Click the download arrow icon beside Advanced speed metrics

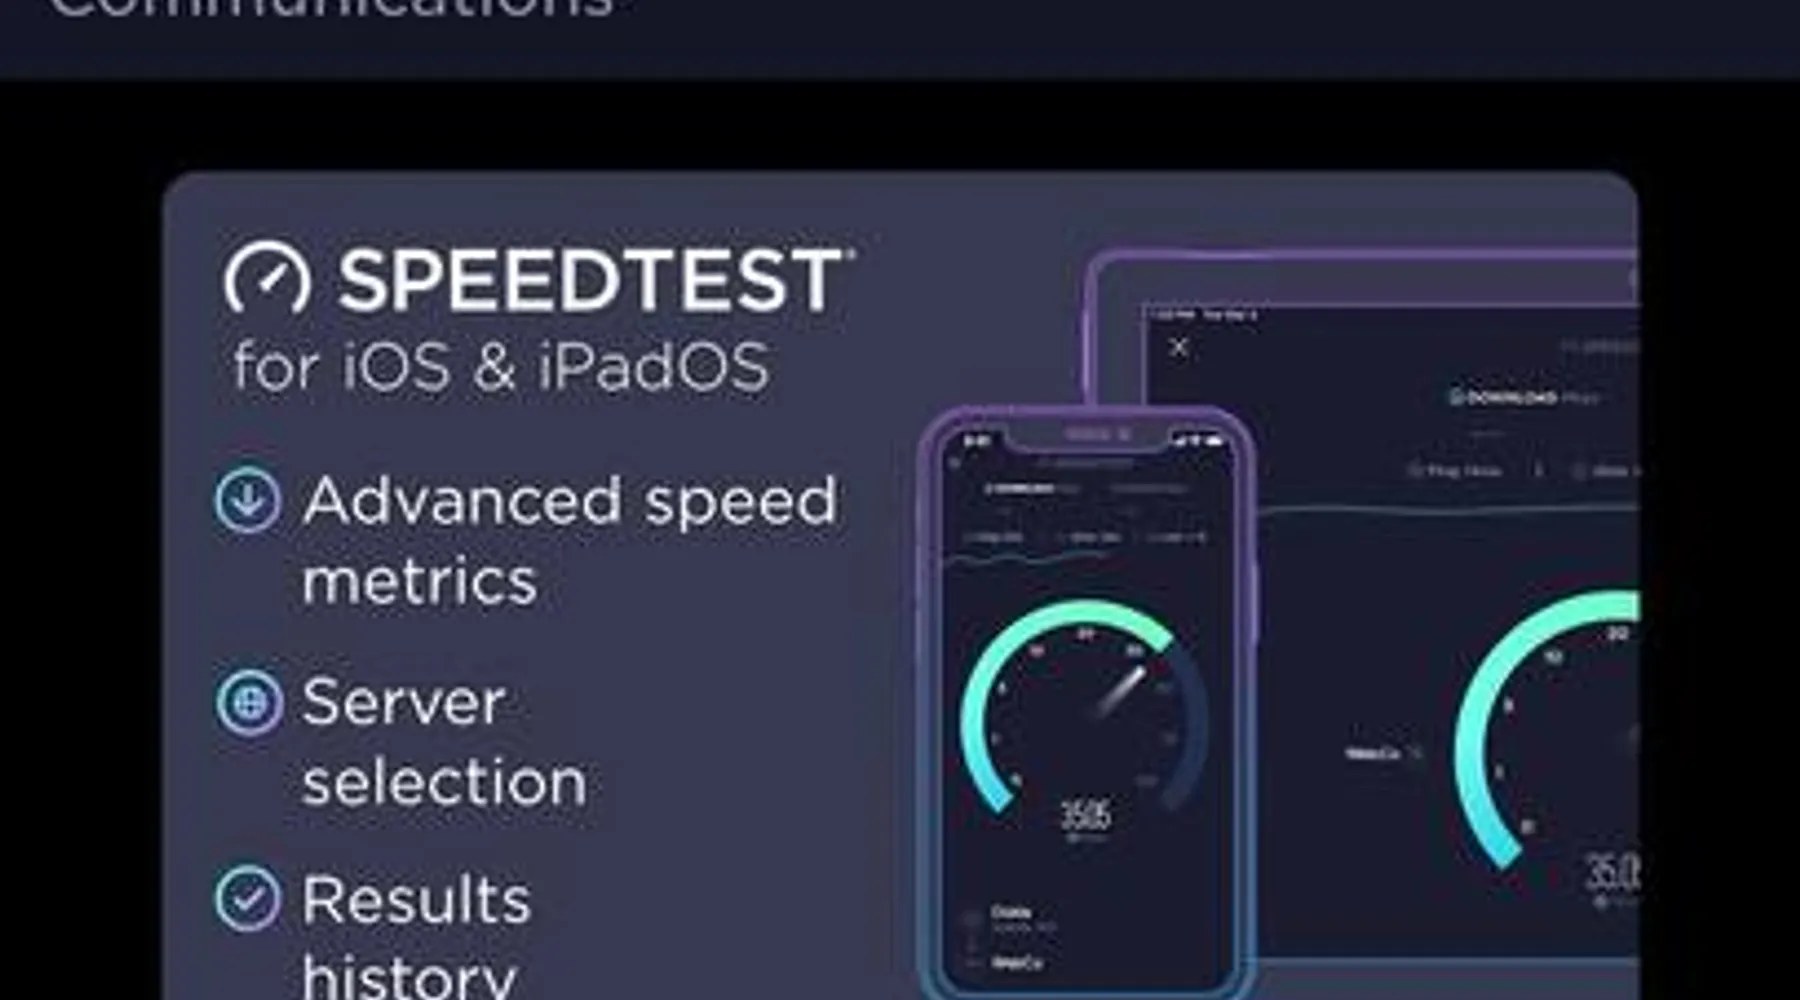pyautogui.click(x=248, y=499)
